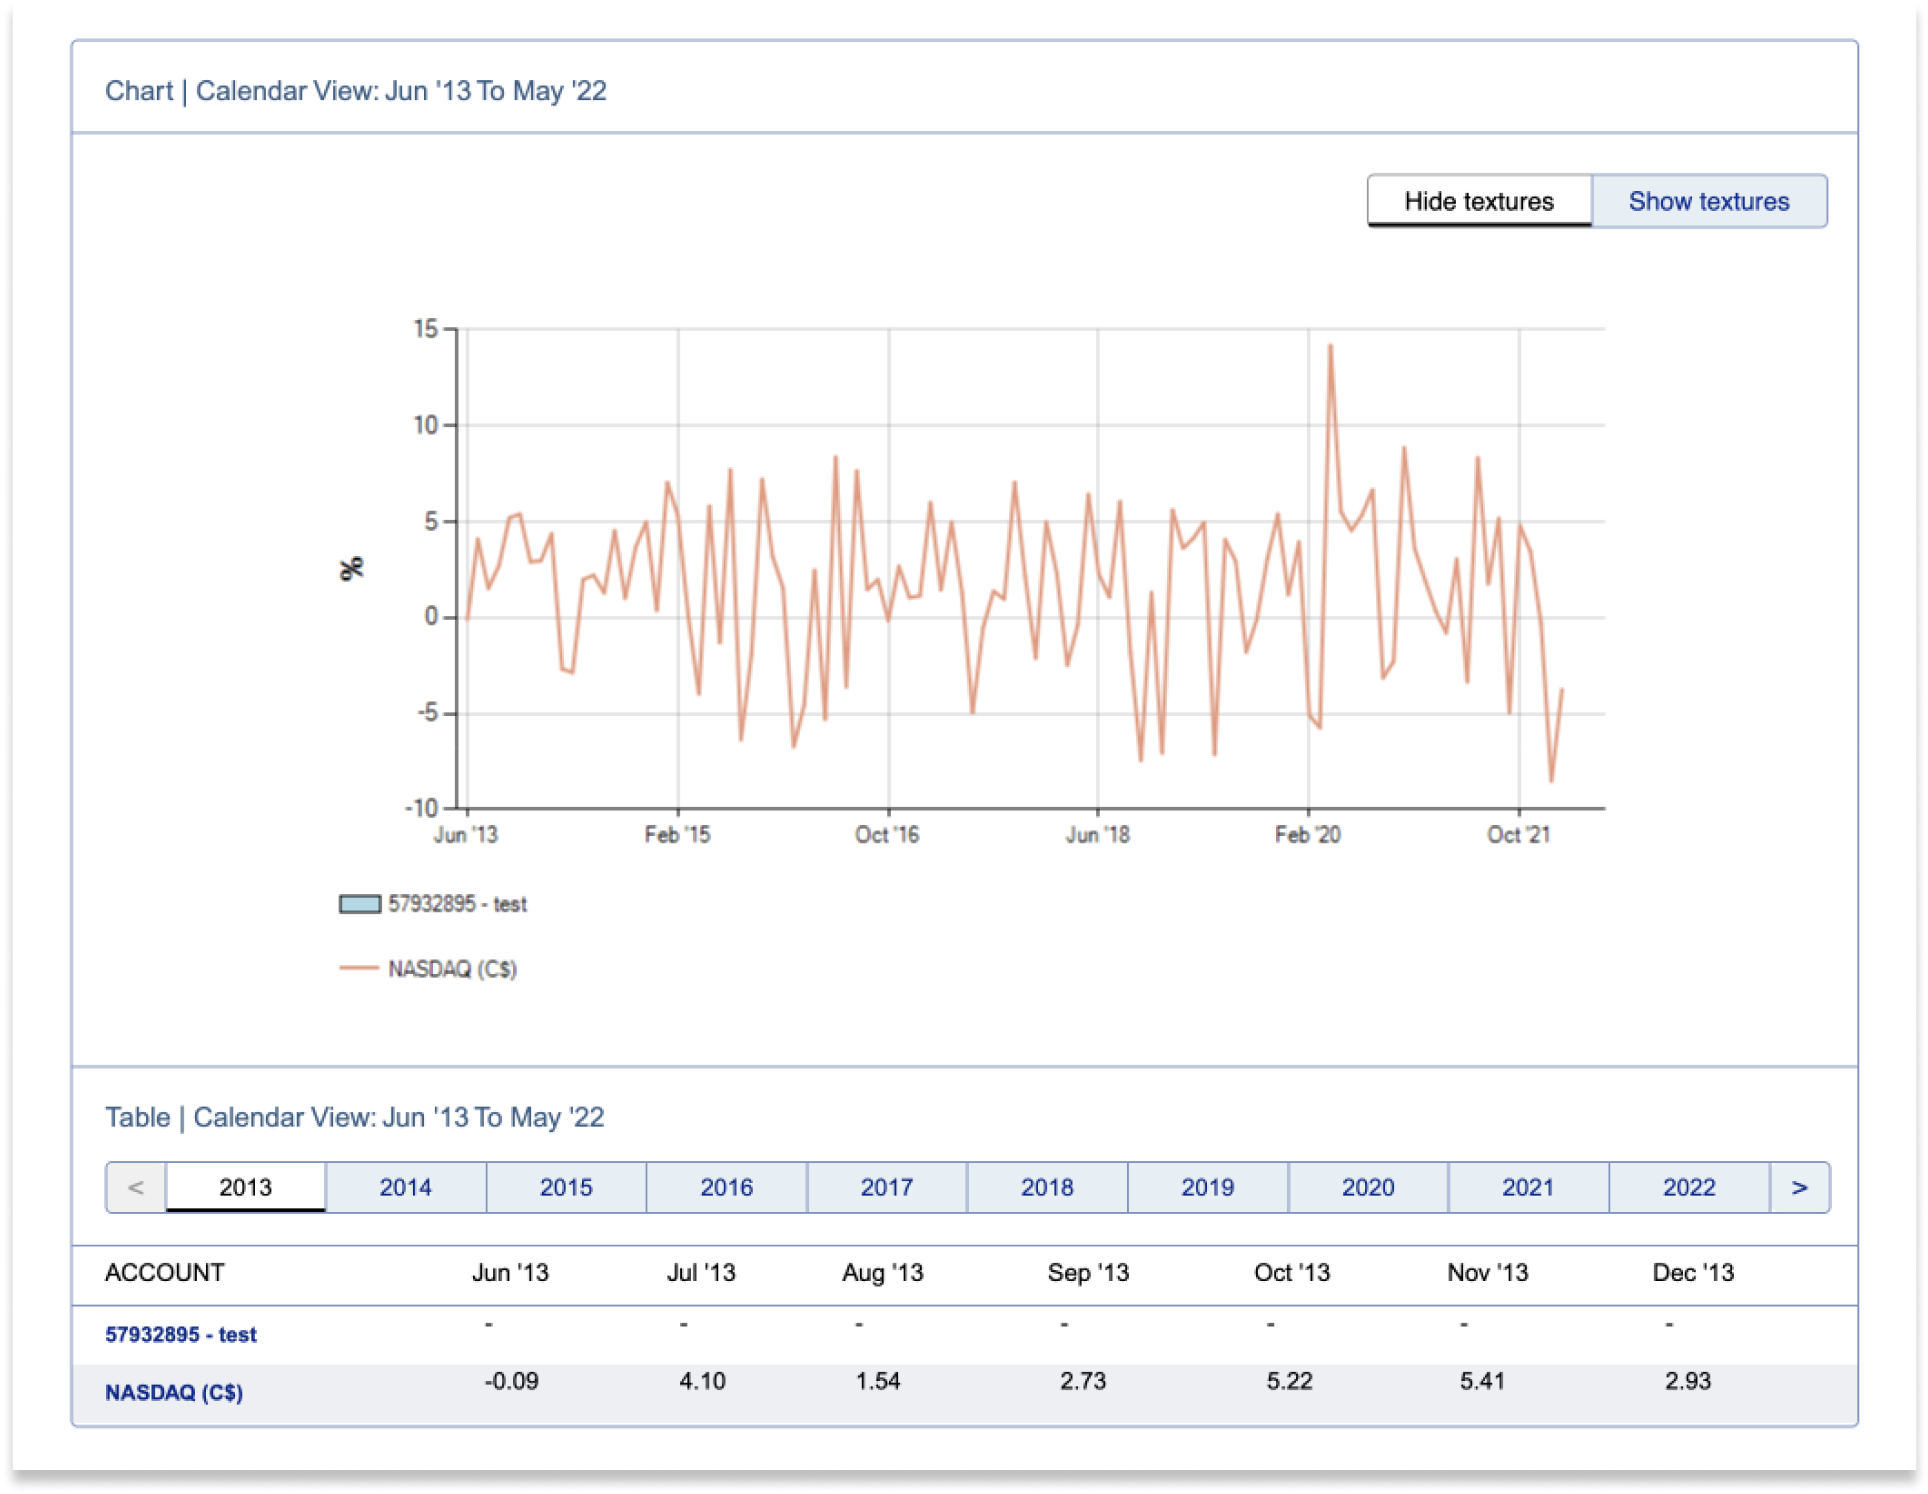The width and height of the screenshot is (1928, 1494).
Task: Switch to the 2014 tab
Action: point(406,1187)
